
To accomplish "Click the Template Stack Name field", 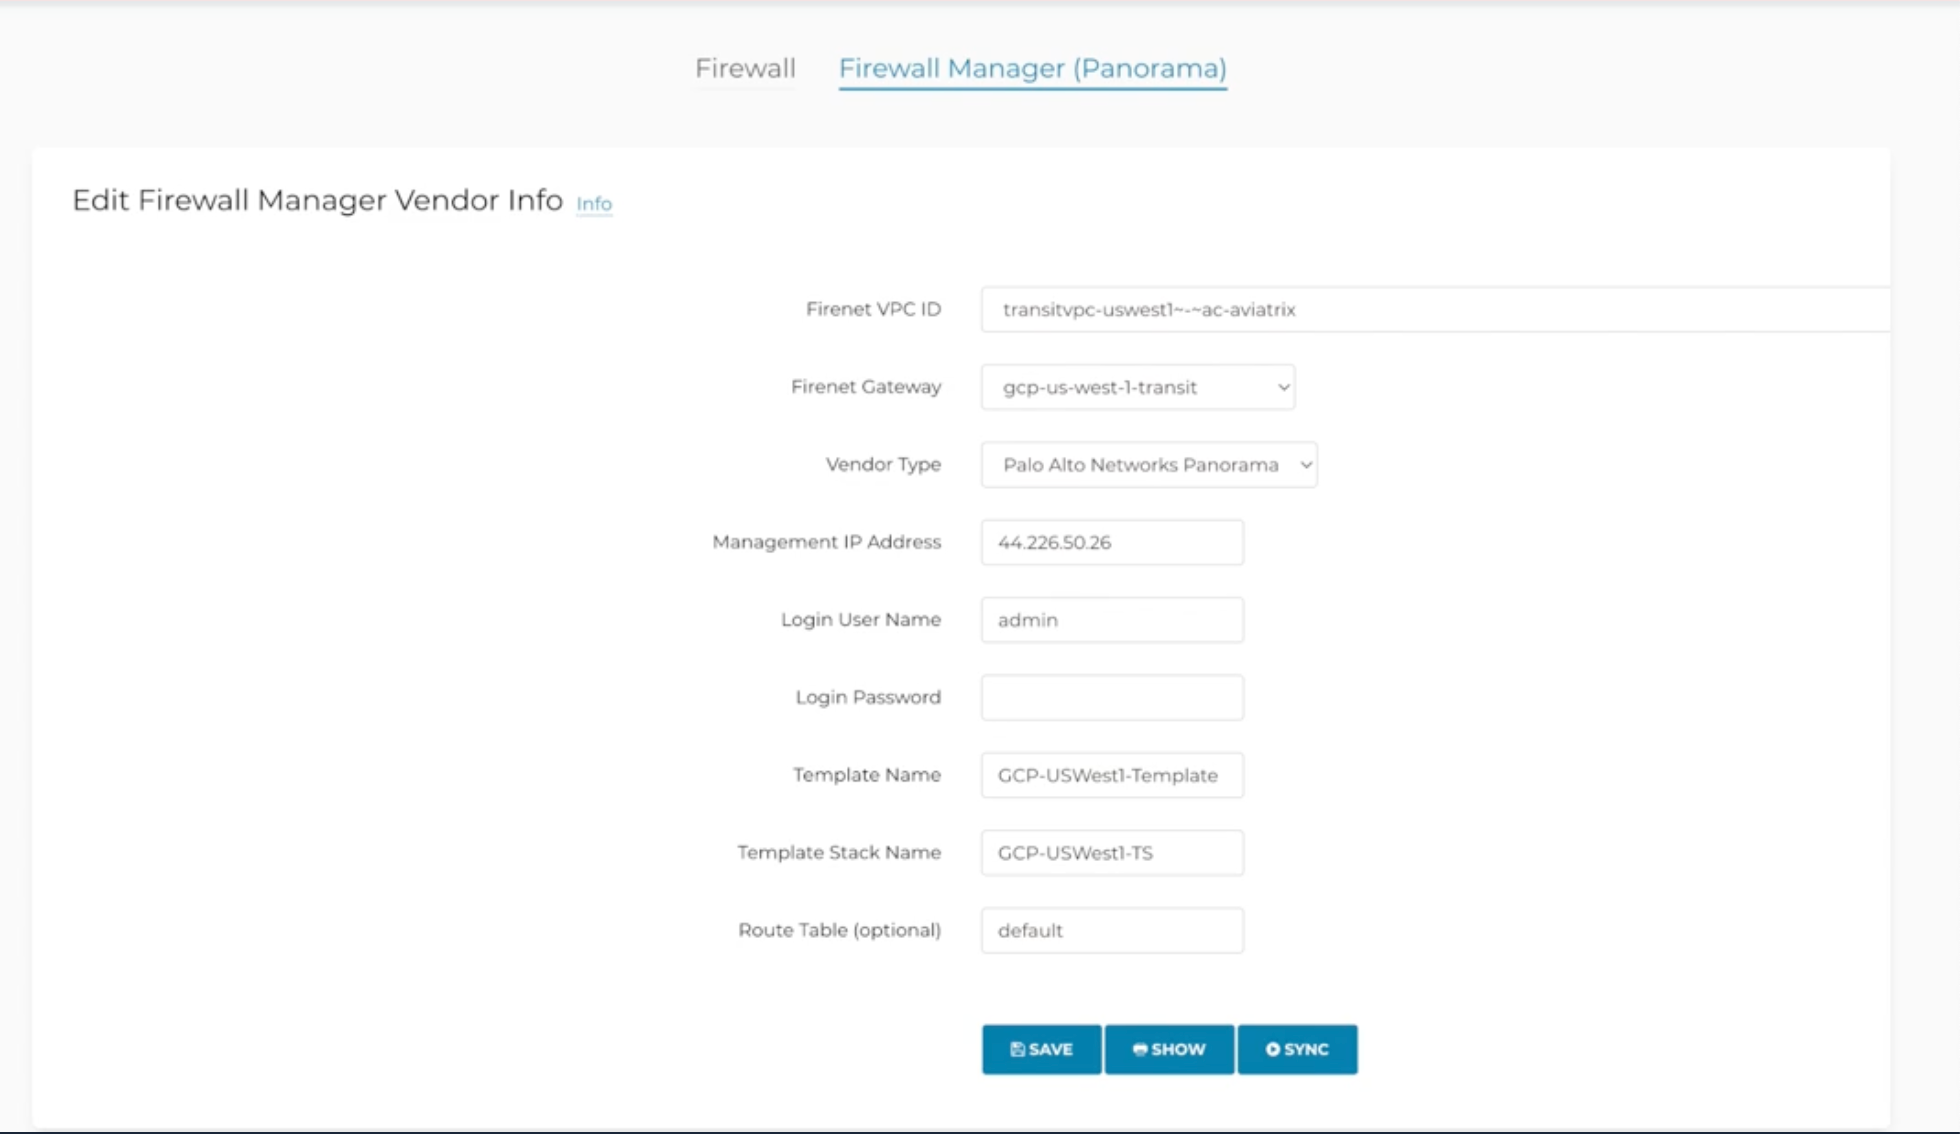I will click(x=1111, y=852).
